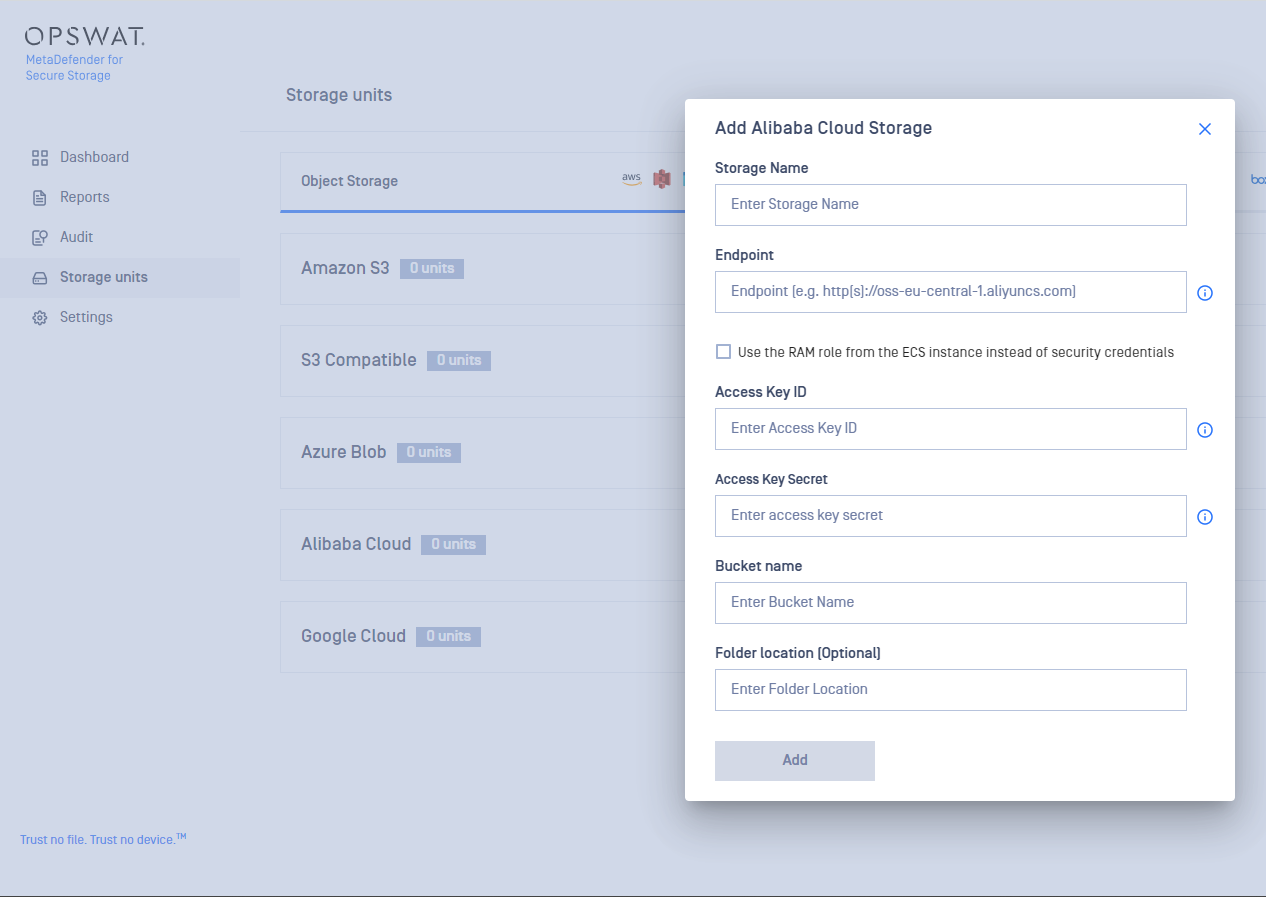Click the Google Cloud row title
This screenshot has height=897, width=1266.
click(353, 636)
